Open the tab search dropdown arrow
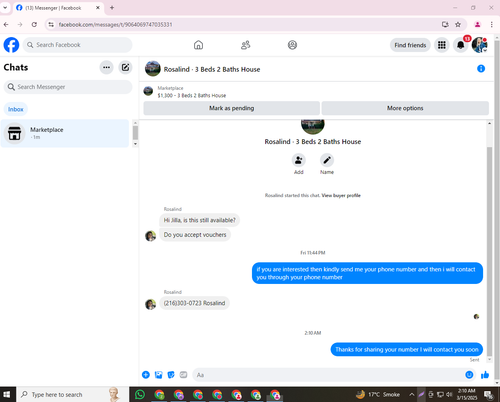The width and height of the screenshot is (500, 402). point(5,7)
